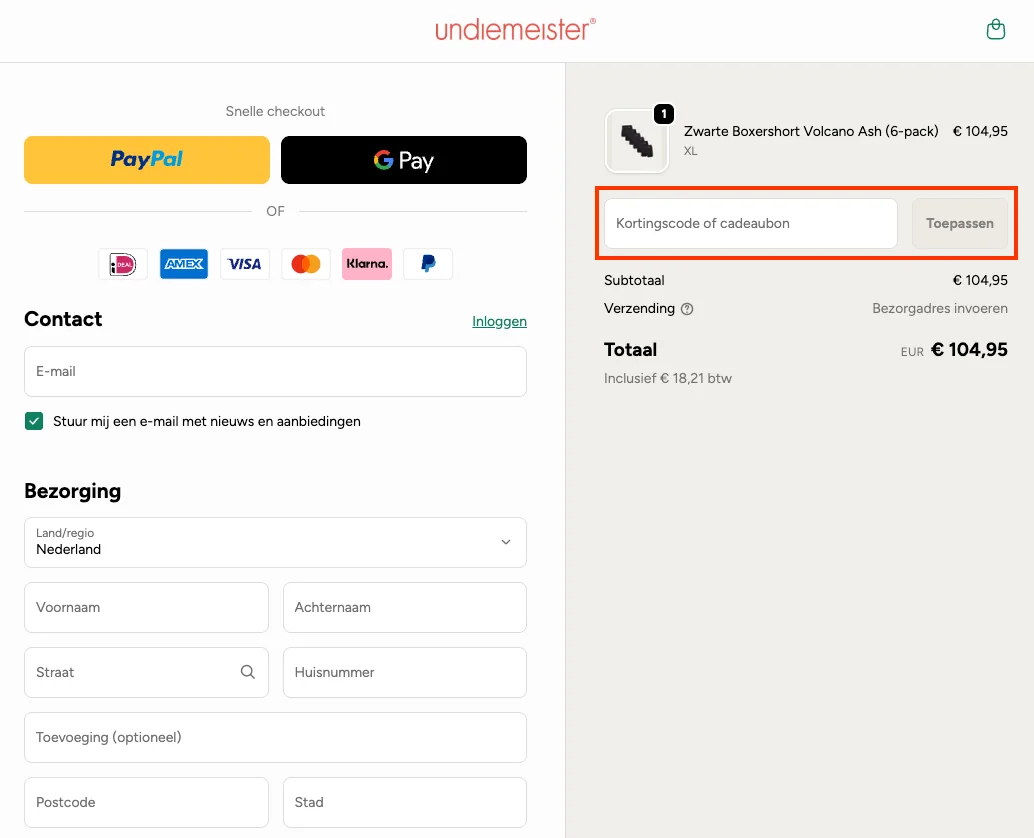
Task: Click the small PayPal payment icon
Action: 428,264
